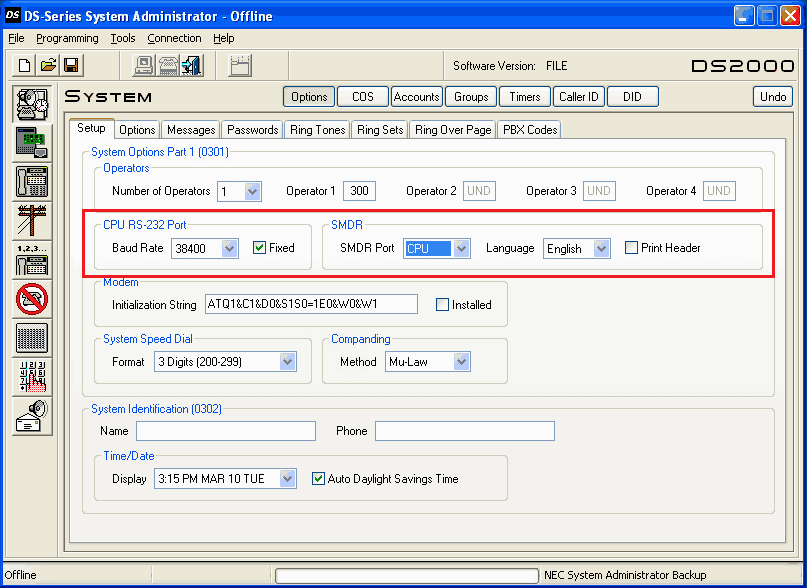Click the disconnect exit door icon
This screenshot has height=588, width=807.
(x=192, y=65)
